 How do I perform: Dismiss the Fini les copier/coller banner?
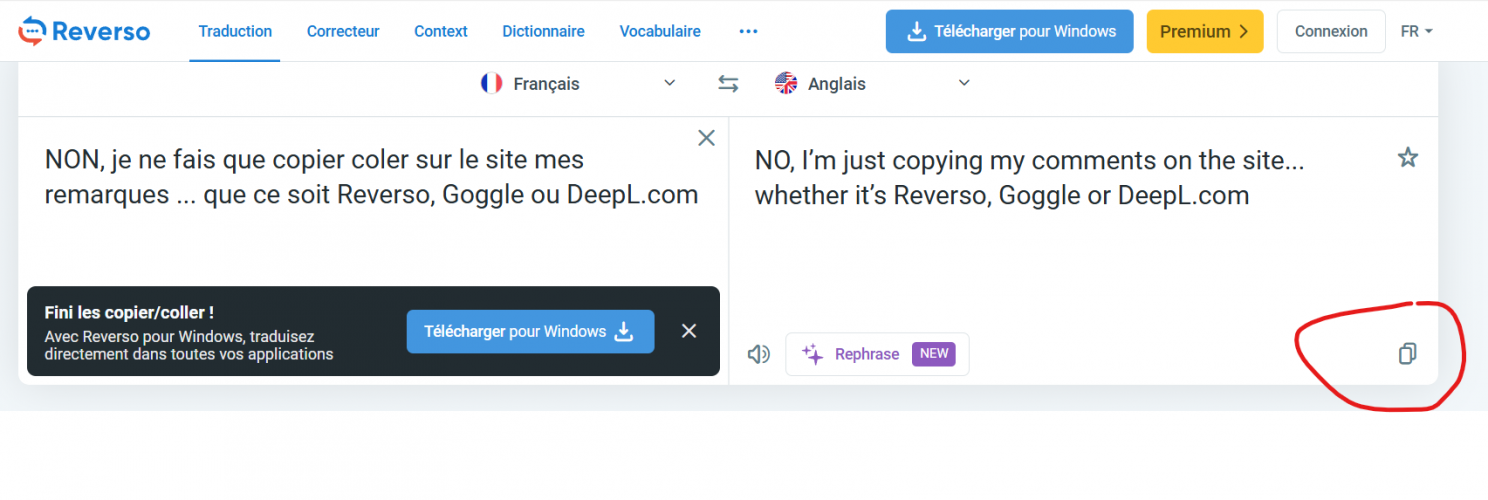(x=689, y=331)
